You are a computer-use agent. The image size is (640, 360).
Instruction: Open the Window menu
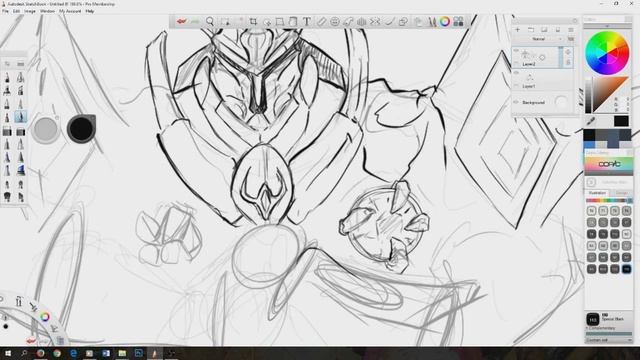click(x=47, y=11)
